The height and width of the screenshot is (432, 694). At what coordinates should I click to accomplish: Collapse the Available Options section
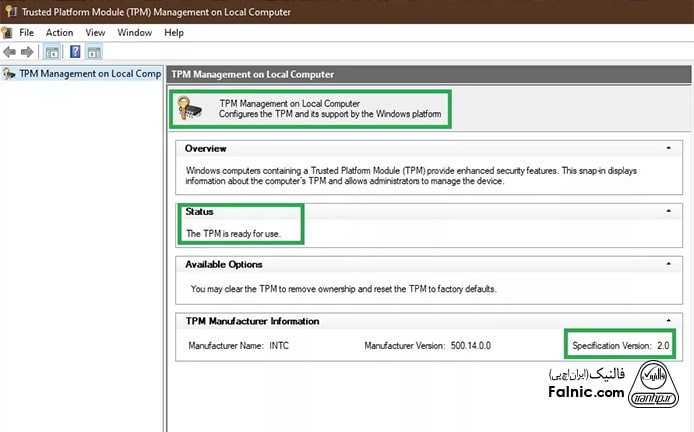click(x=667, y=264)
